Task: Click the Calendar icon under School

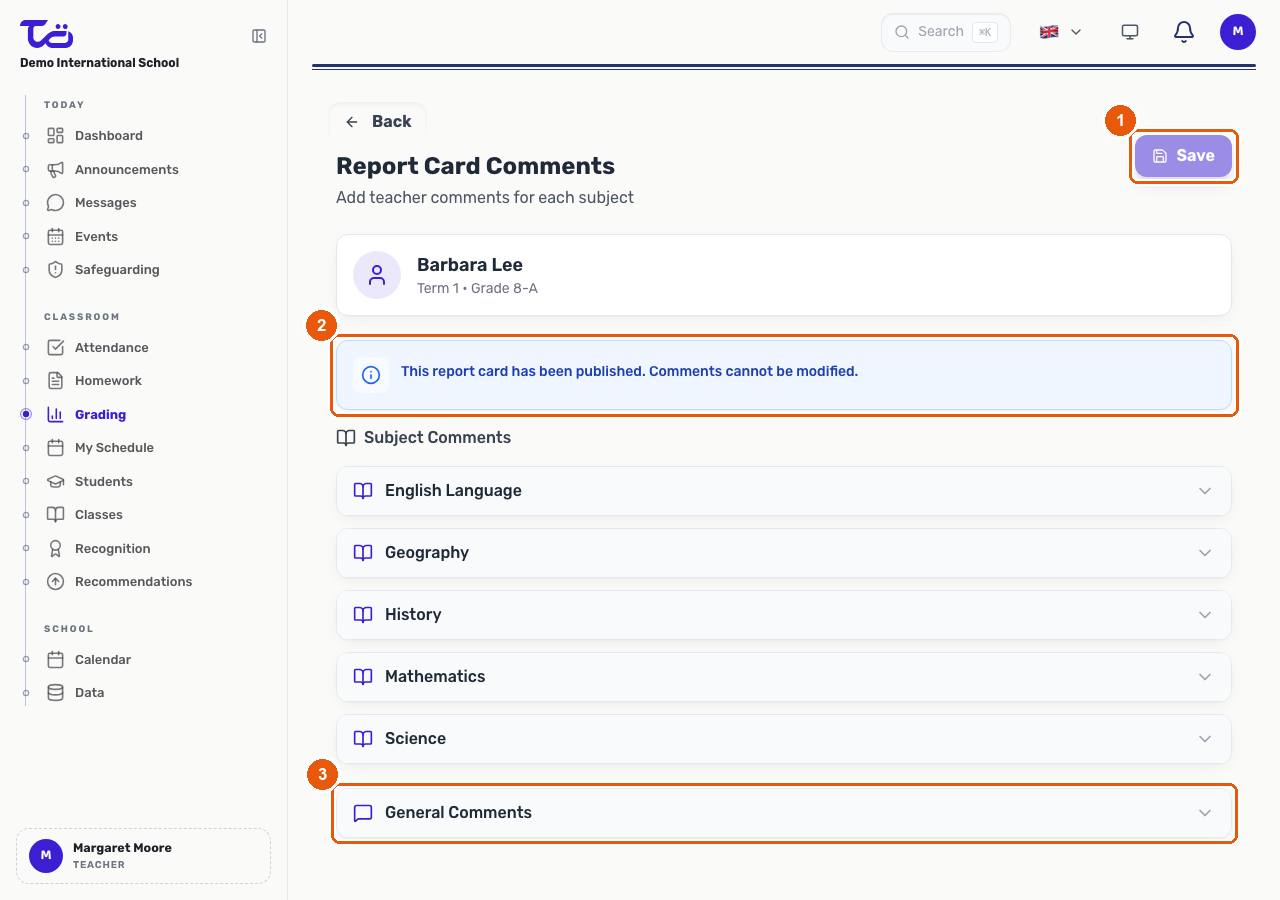Action: (56, 659)
